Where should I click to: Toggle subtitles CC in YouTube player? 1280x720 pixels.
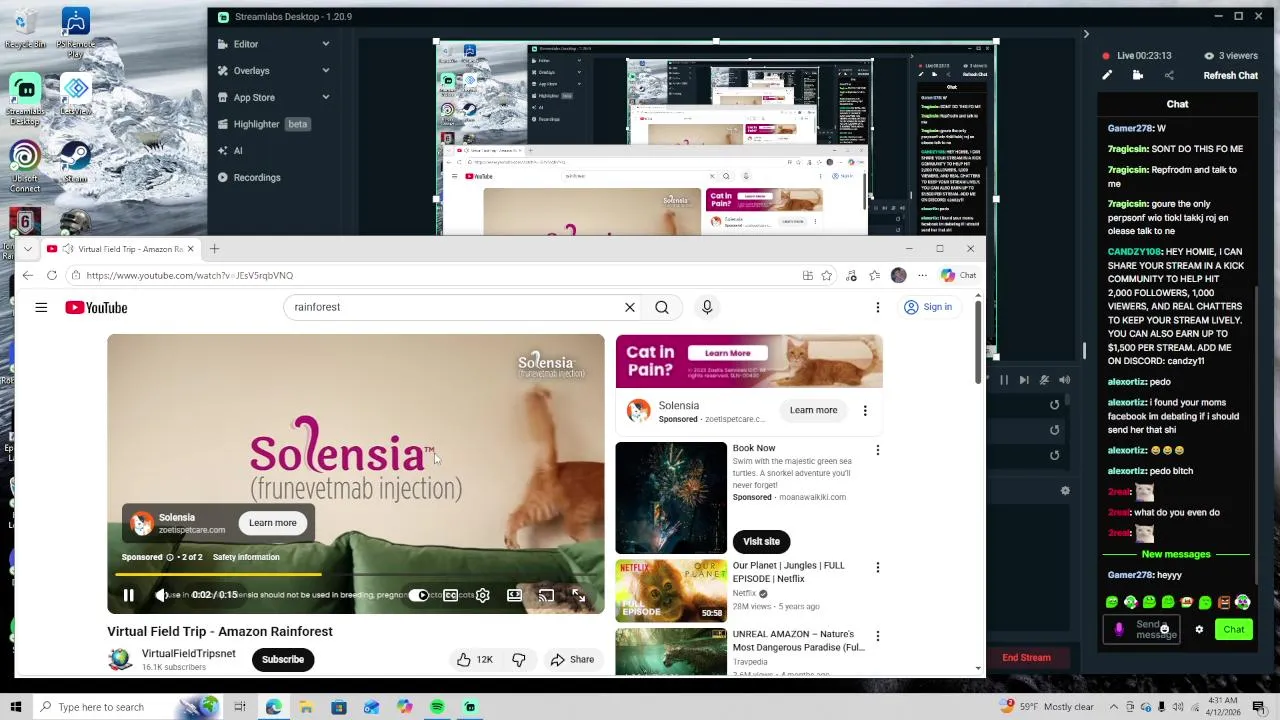click(451, 595)
